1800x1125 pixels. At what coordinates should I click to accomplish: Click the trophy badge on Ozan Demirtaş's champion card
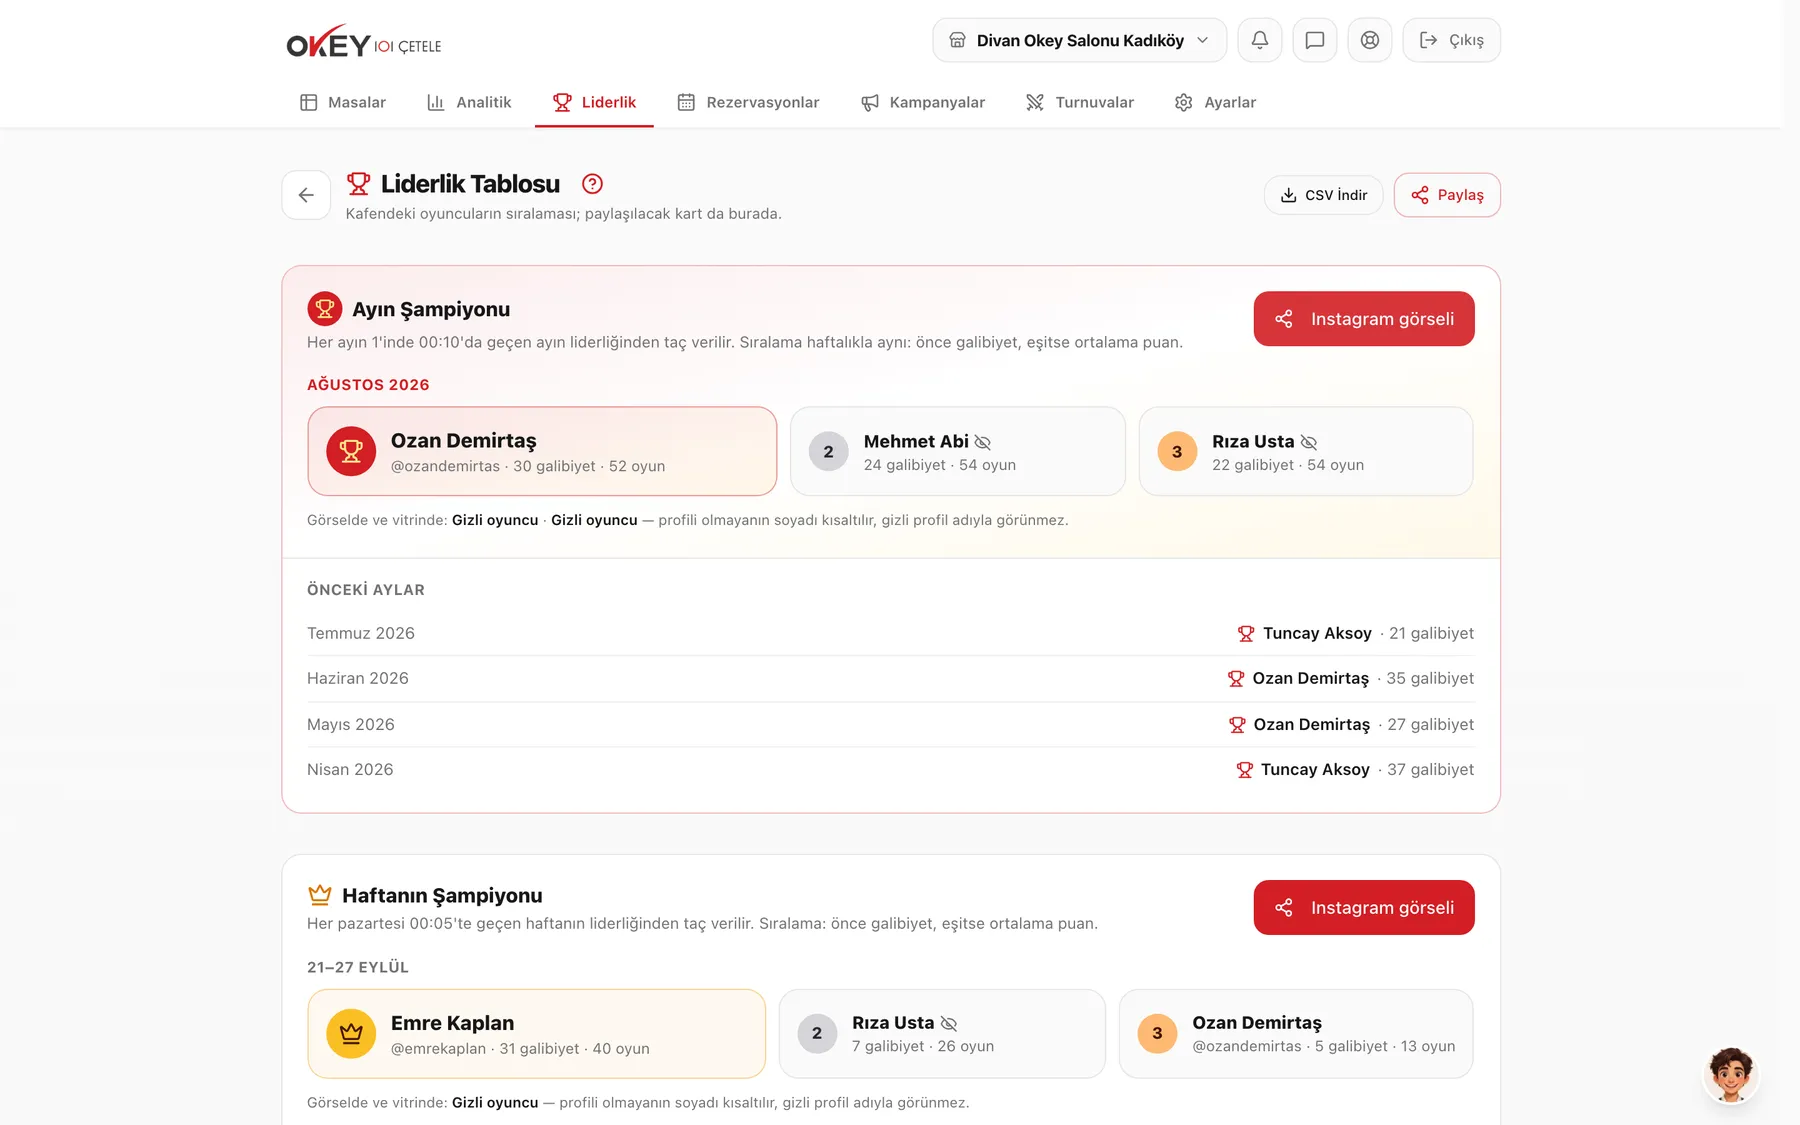pyautogui.click(x=351, y=451)
